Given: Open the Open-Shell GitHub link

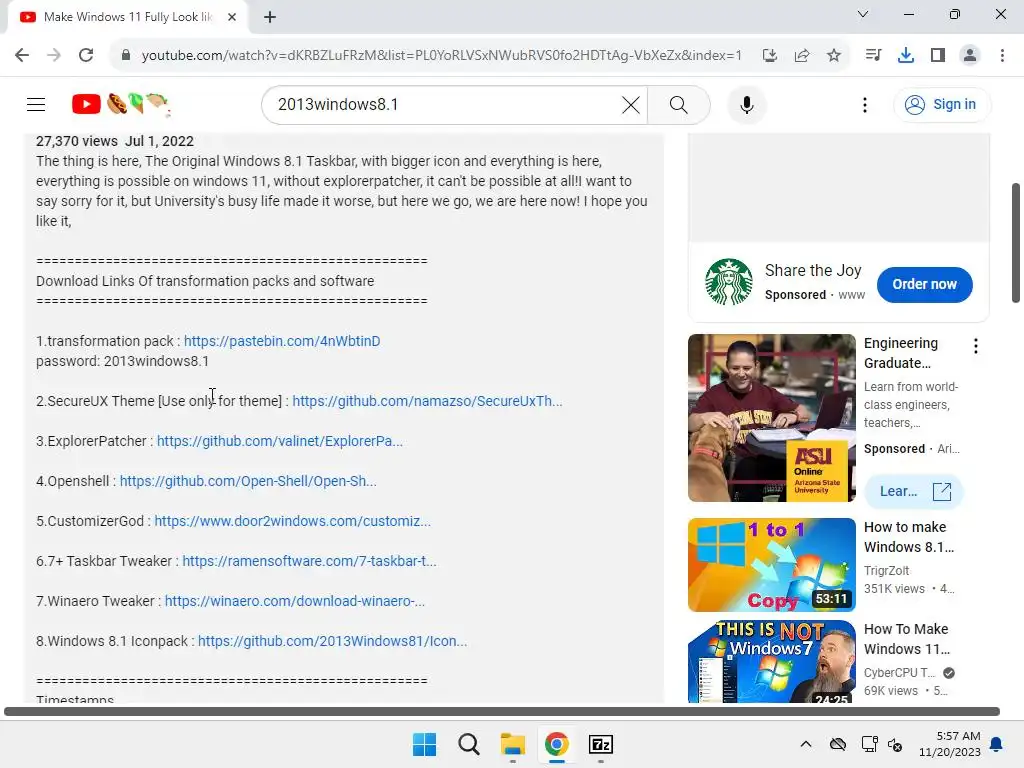Looking at the screenshot, I should point(248,481).
